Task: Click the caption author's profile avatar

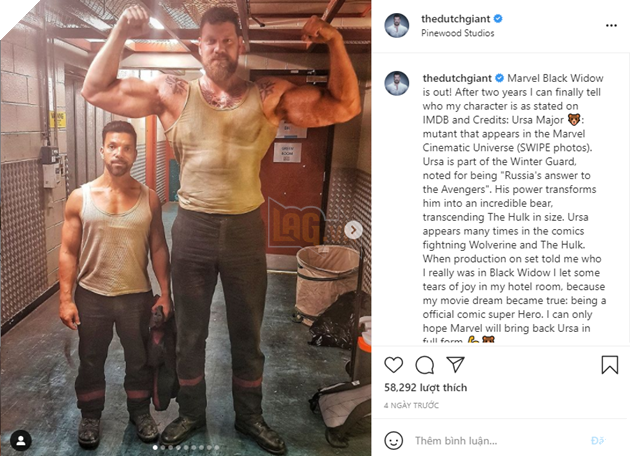Action: tap(397, 84)
